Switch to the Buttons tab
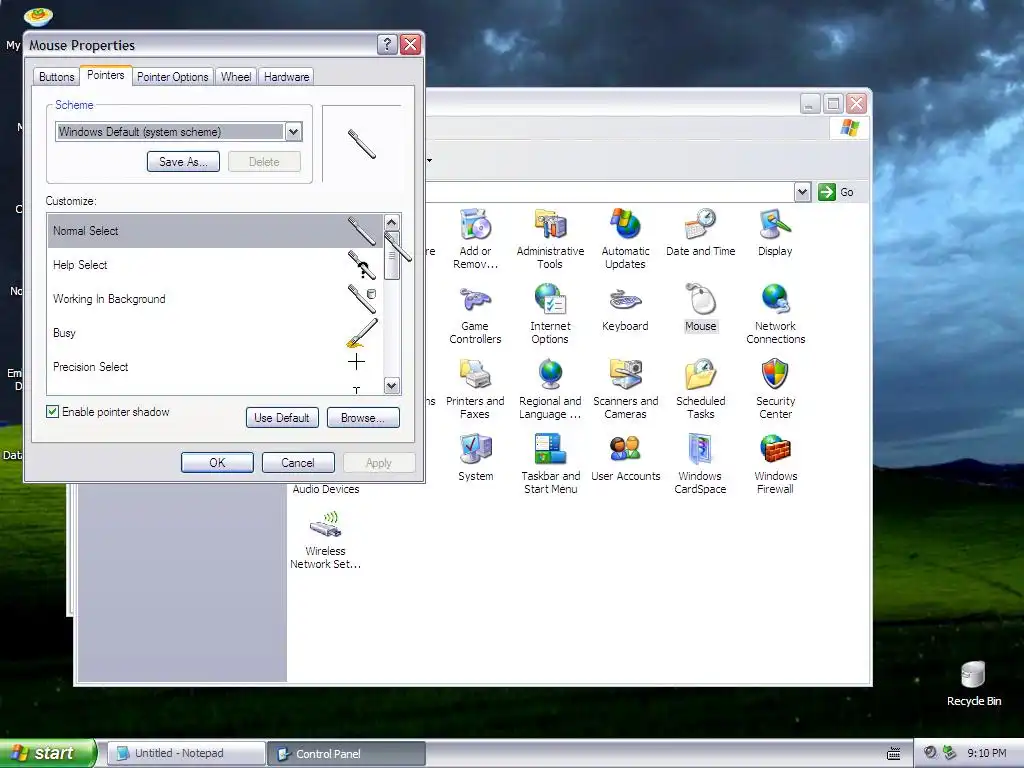This screenshot has height=768, width=1024. point(56,77)
